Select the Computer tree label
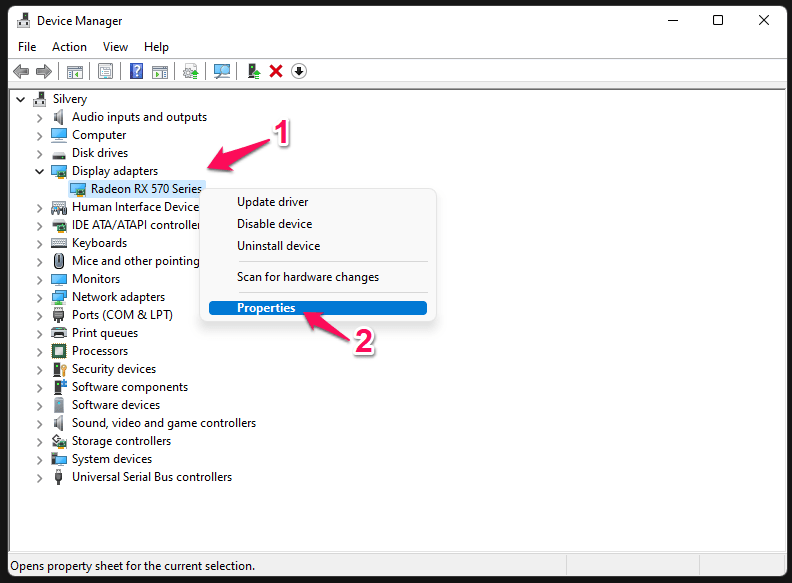The image size is (792, 583). pyautogui.click(x=99, y=135)
